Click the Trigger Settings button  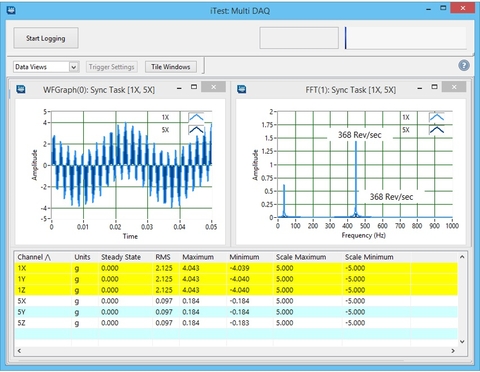[x=111, y=67]
